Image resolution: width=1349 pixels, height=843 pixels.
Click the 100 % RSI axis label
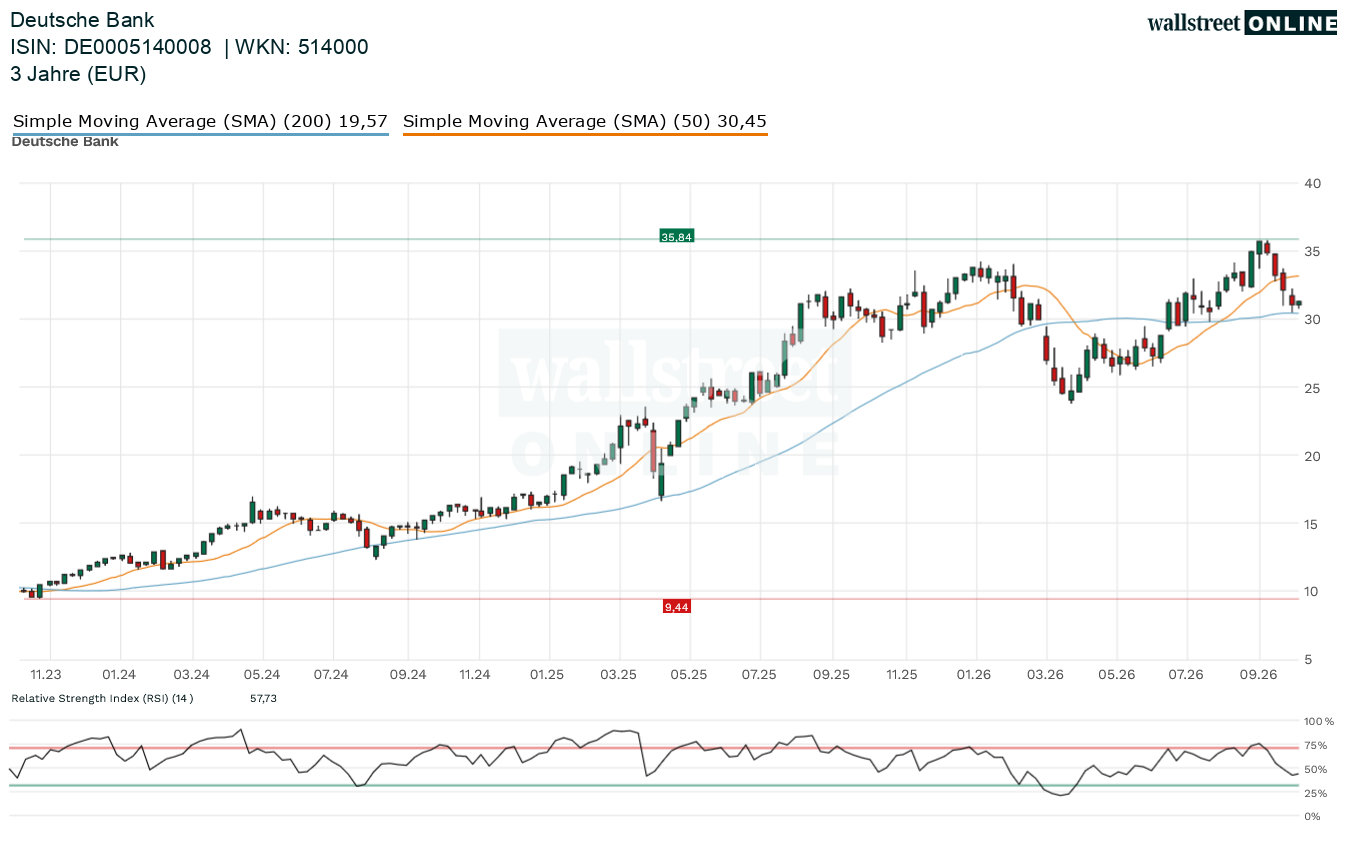(1319, 721)
